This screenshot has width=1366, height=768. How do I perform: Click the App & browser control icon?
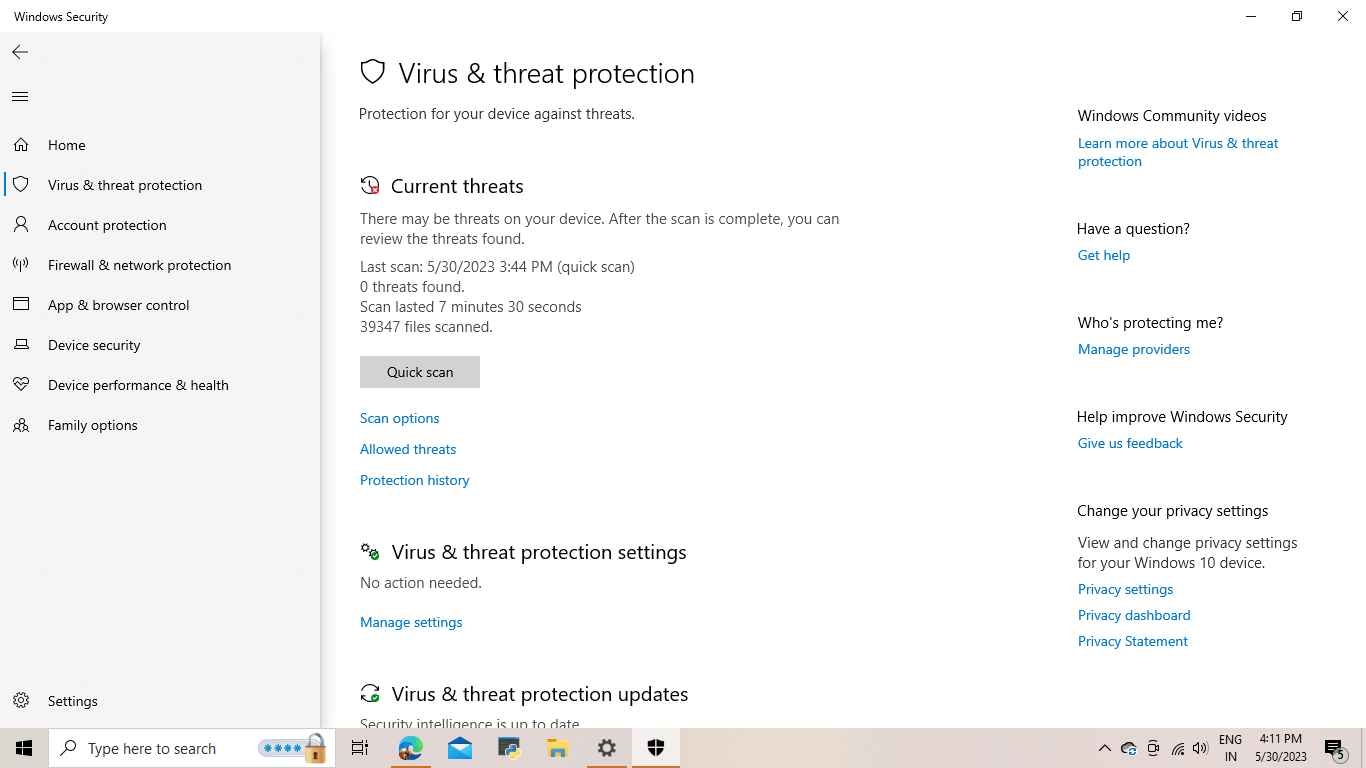[21, 305]
